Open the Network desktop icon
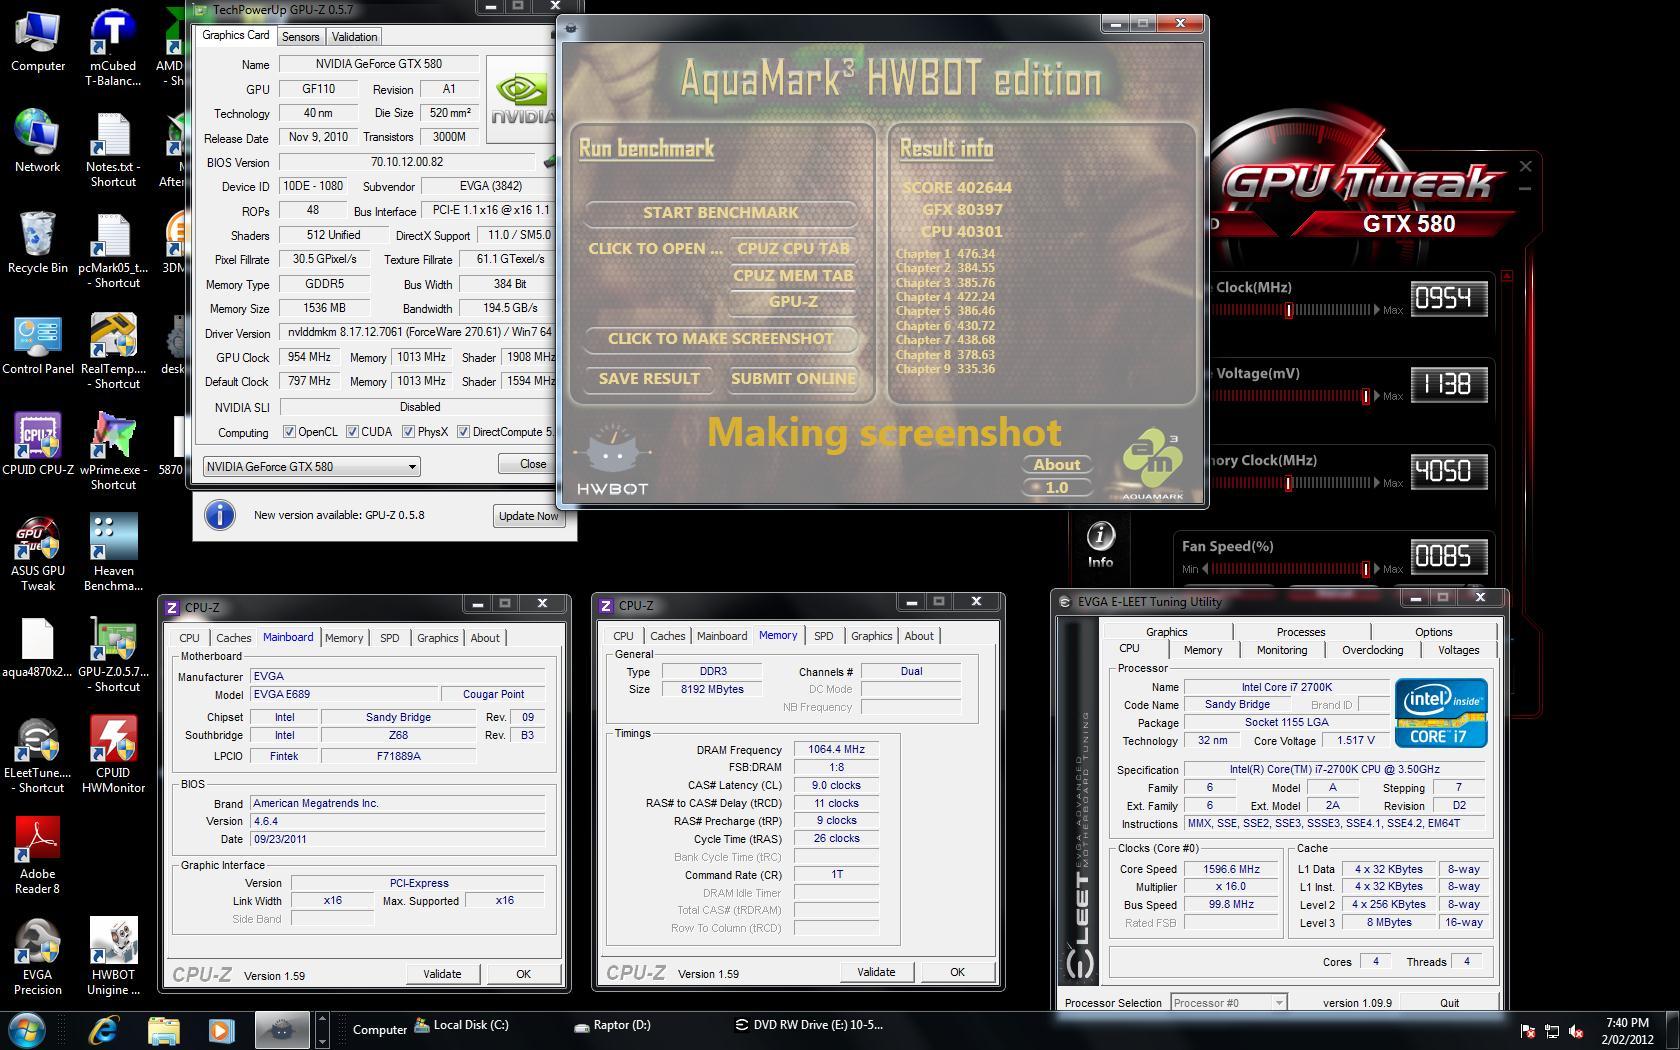Image resolution: width=1680 pixels, height=1050 pixels. point(38,141)
